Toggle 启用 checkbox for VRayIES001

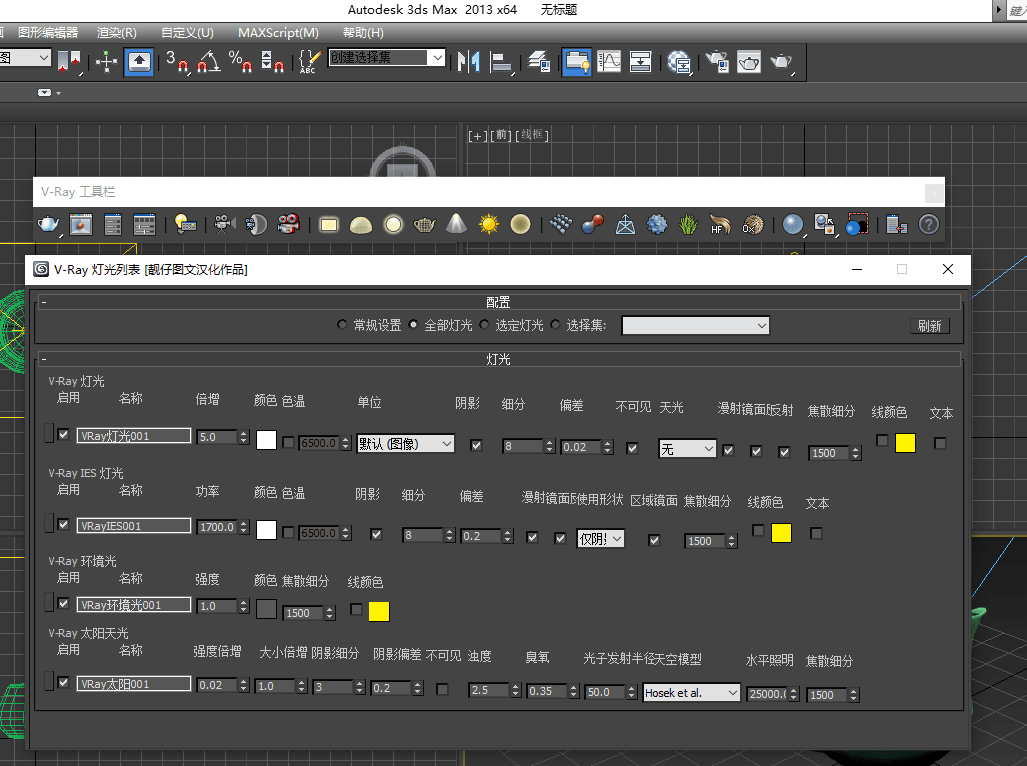(x=64, y=524)
